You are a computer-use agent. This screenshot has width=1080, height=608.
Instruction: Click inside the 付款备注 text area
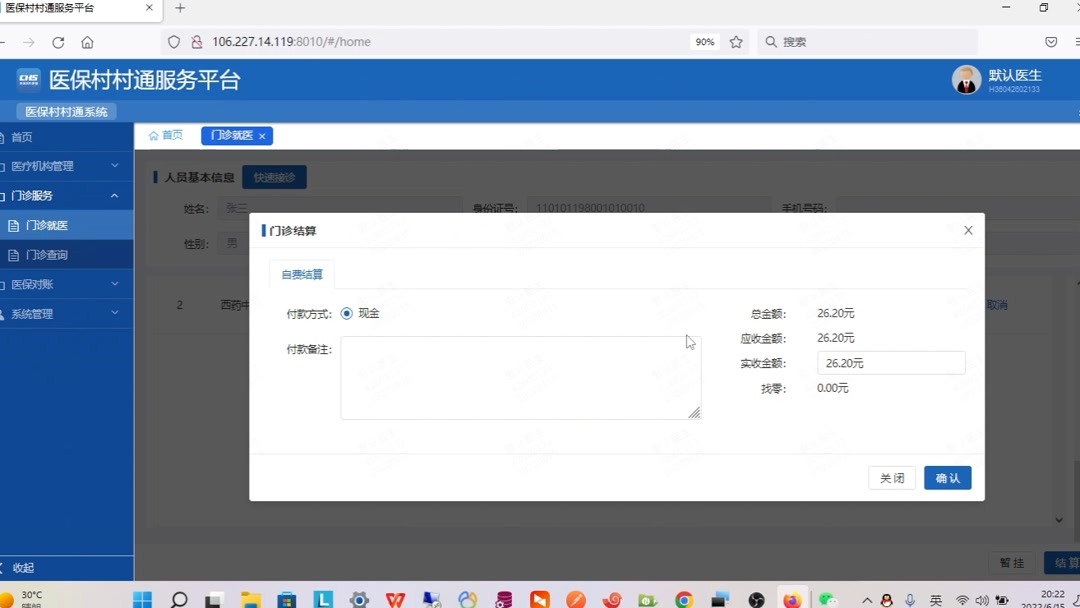click(520, 377)
